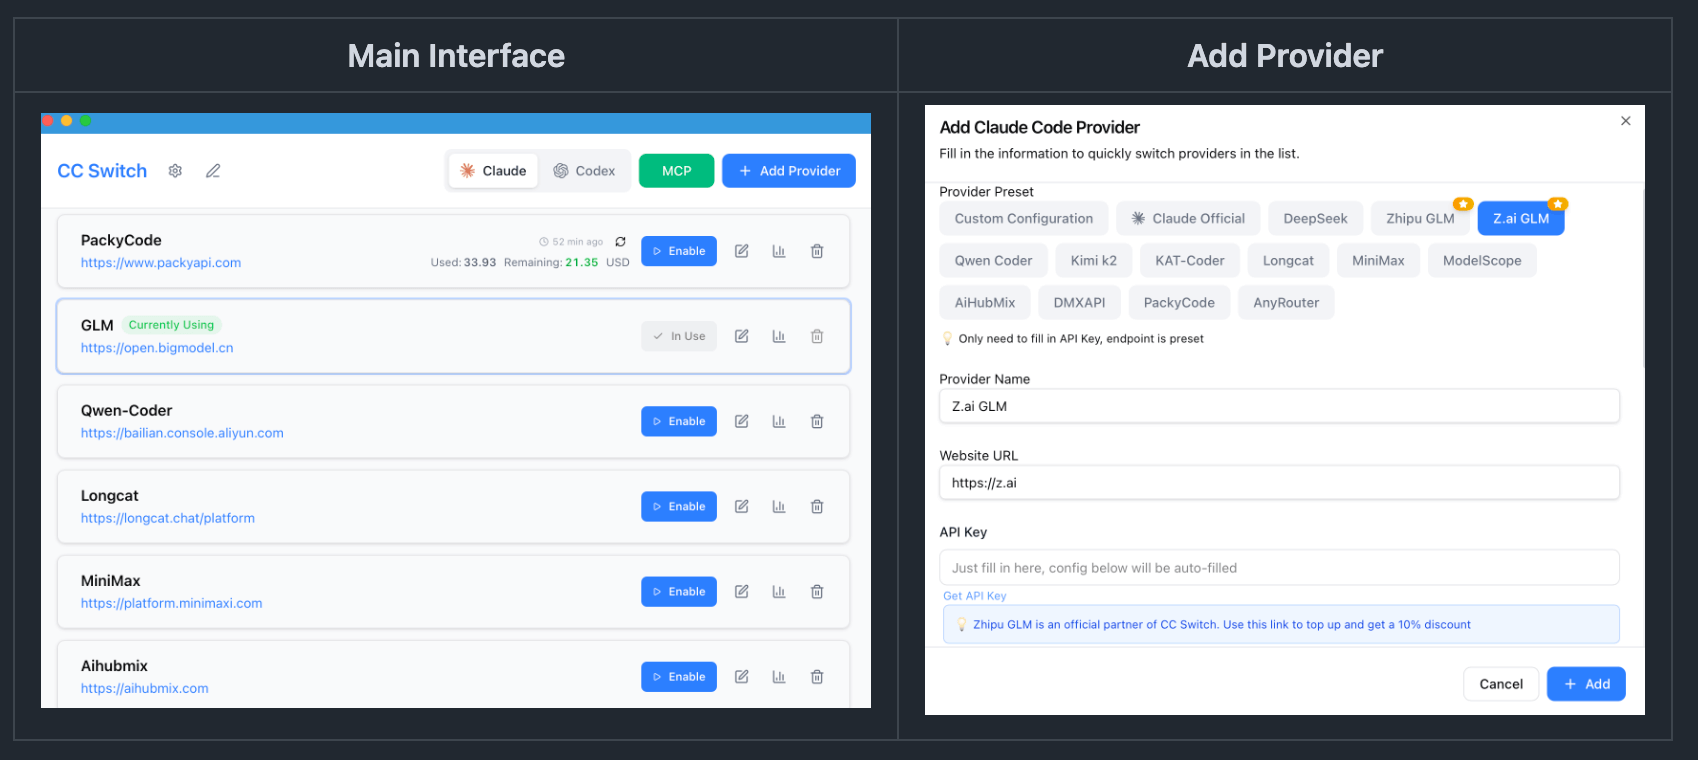Enable the Qwen-Coder provider
Screen dimensions: 1698x760
pyautogui.click(x=679, y=421)
